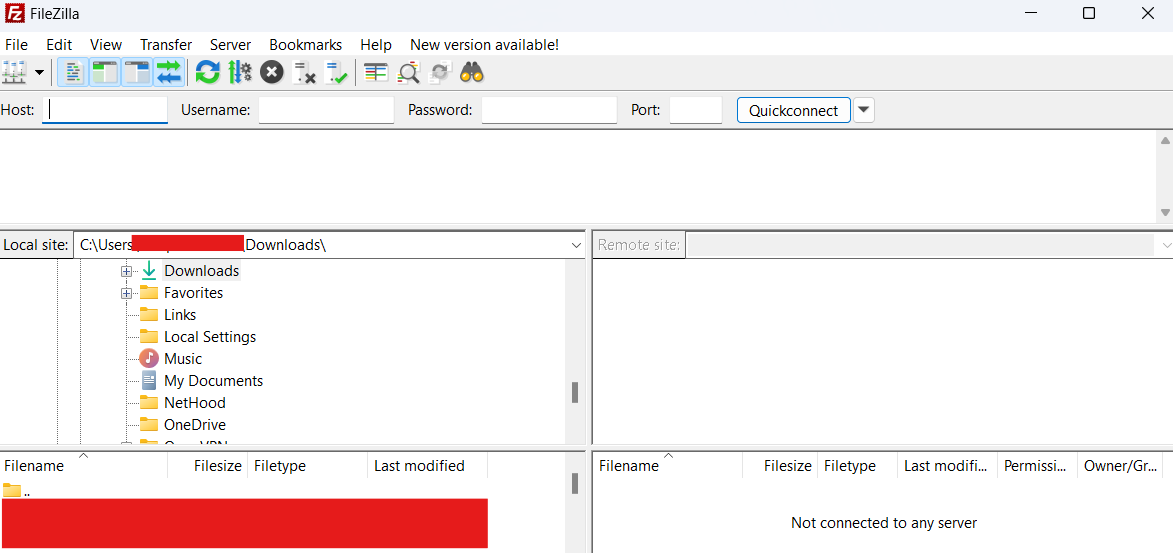Sort remote files by Filename column

(667, 465)
